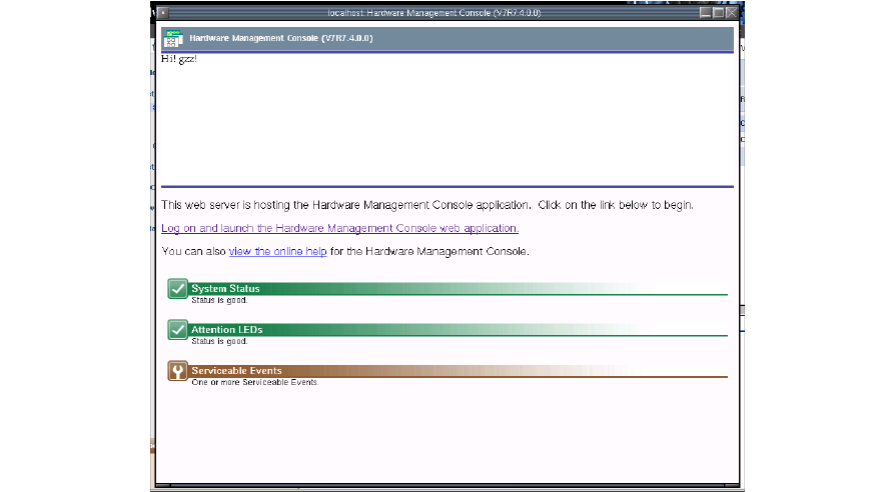This screenshot has width=893, height=492.
Task: Select the Attention LEDs header bar
Action: (459, 330)
